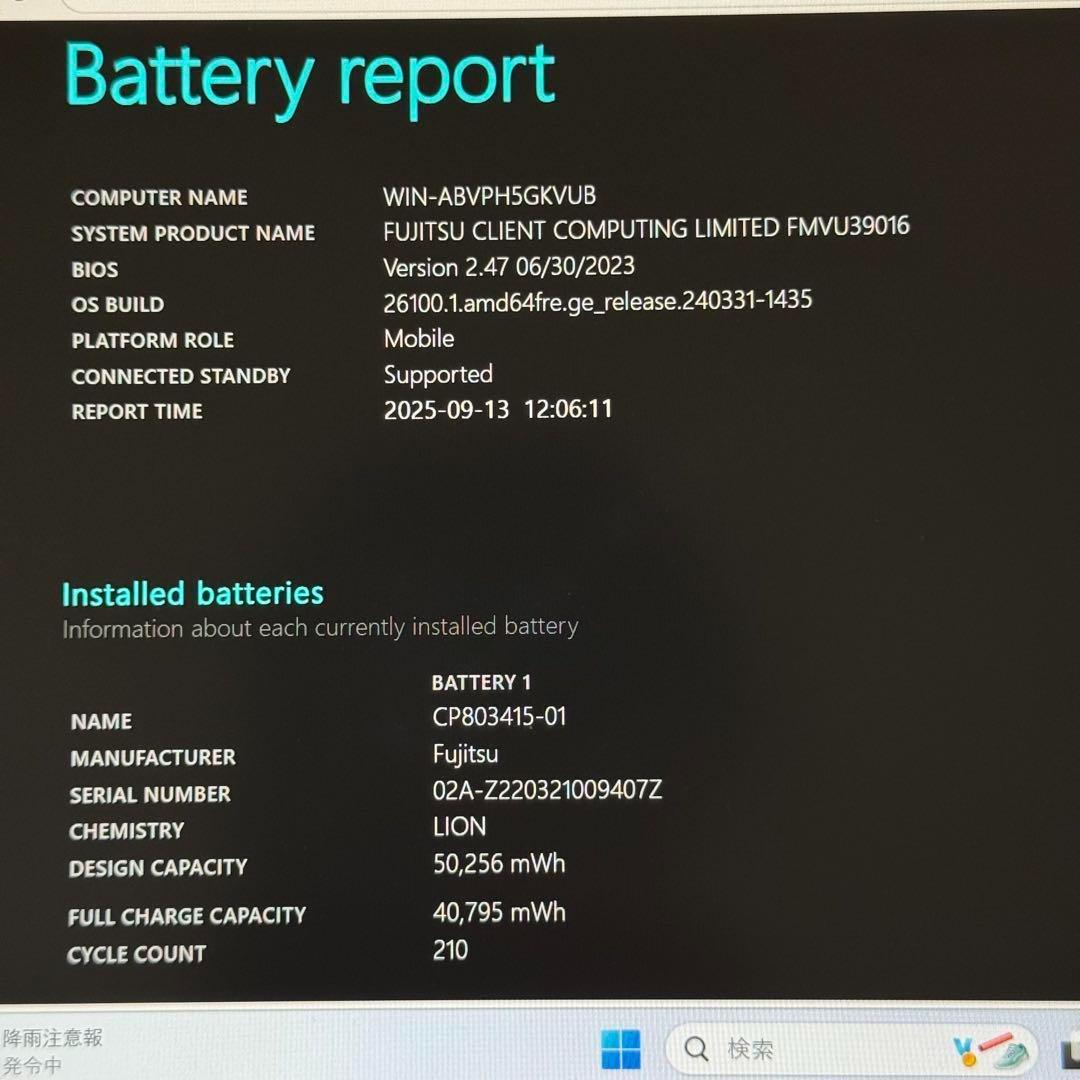Viewport: 1080px width, 1080px height.
Task: Select the CYCLE COUNT label
Action: [x=136, y=955]
